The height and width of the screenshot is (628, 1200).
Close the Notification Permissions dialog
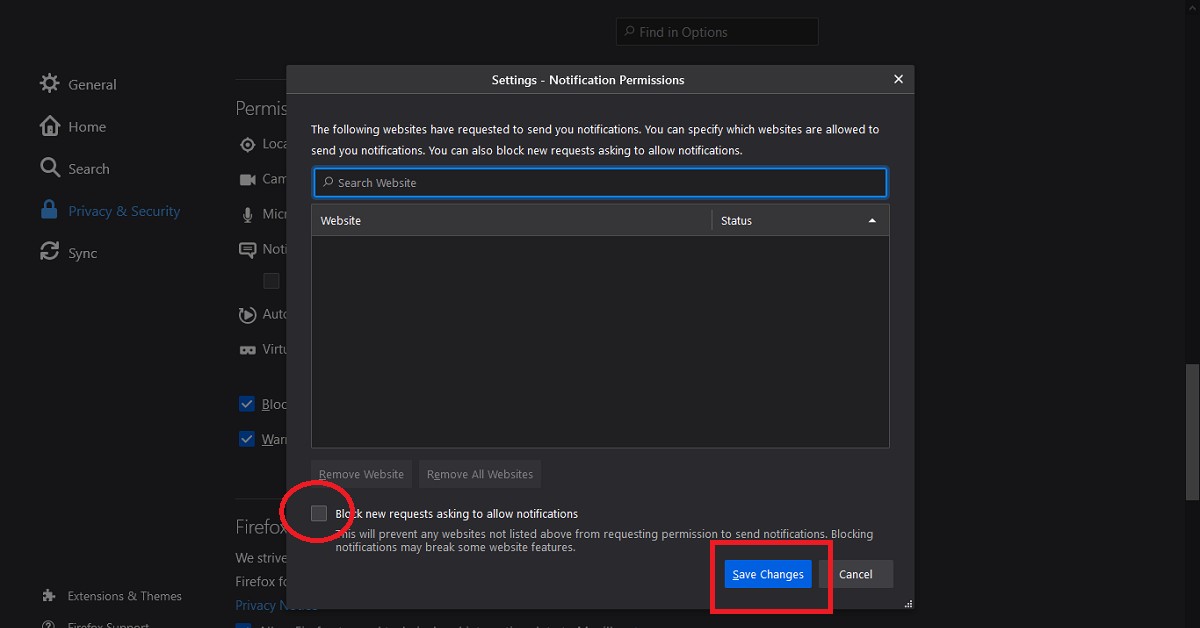898,80
